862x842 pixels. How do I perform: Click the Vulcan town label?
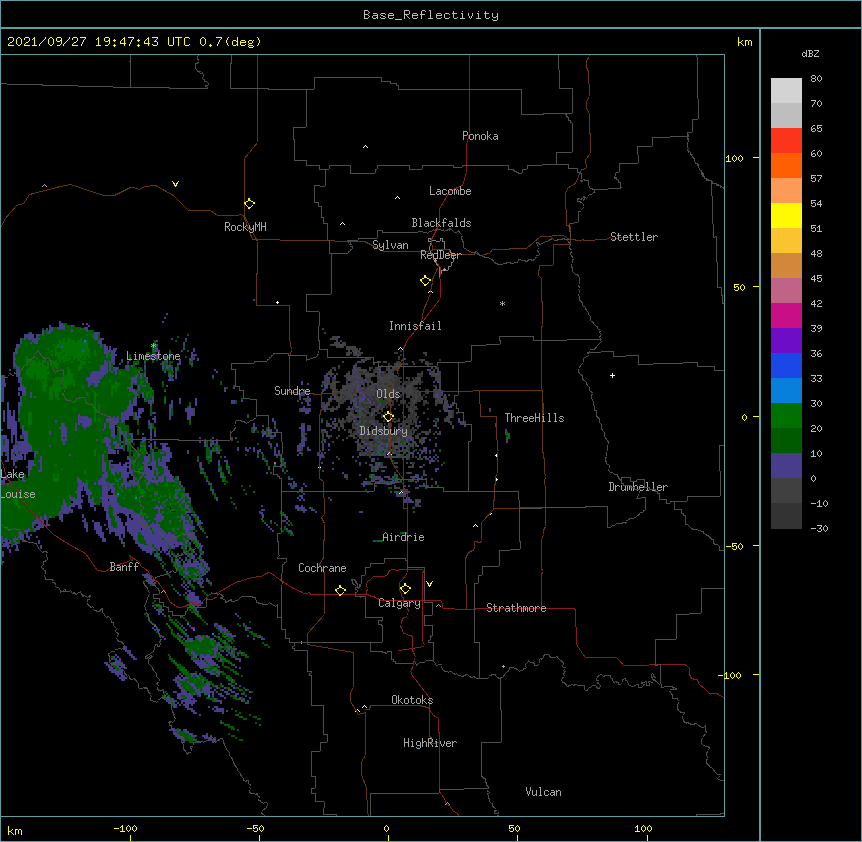[x=543, y=792]
